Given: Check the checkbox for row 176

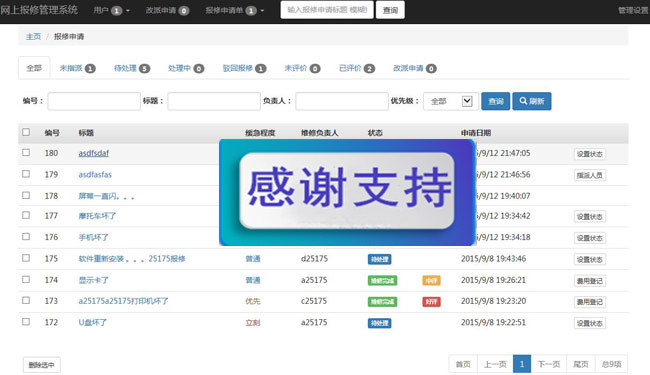Looking at the screenshot, I should 26,237.
